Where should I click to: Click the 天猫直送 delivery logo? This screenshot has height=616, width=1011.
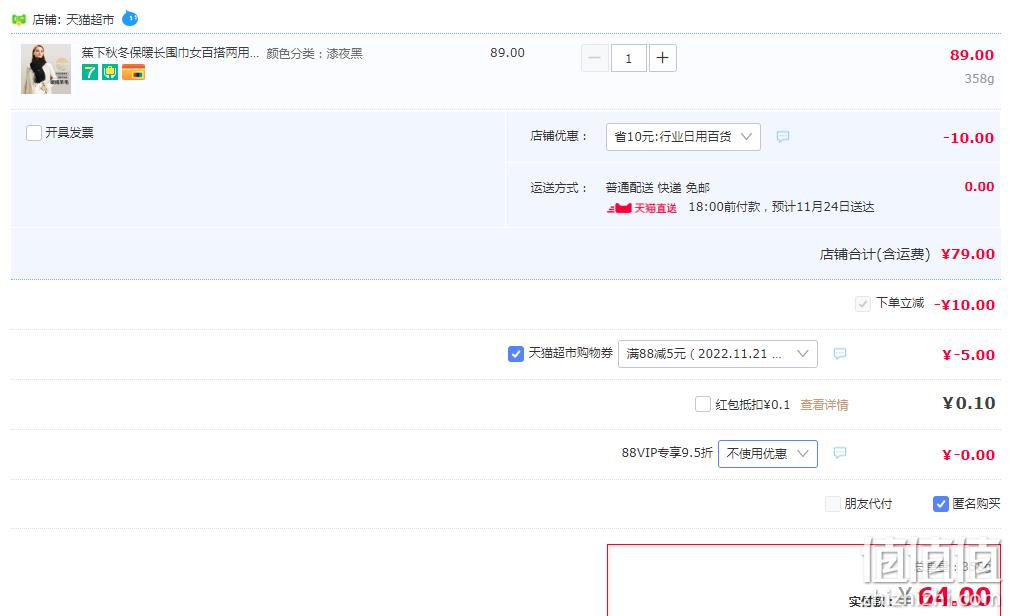642,208
